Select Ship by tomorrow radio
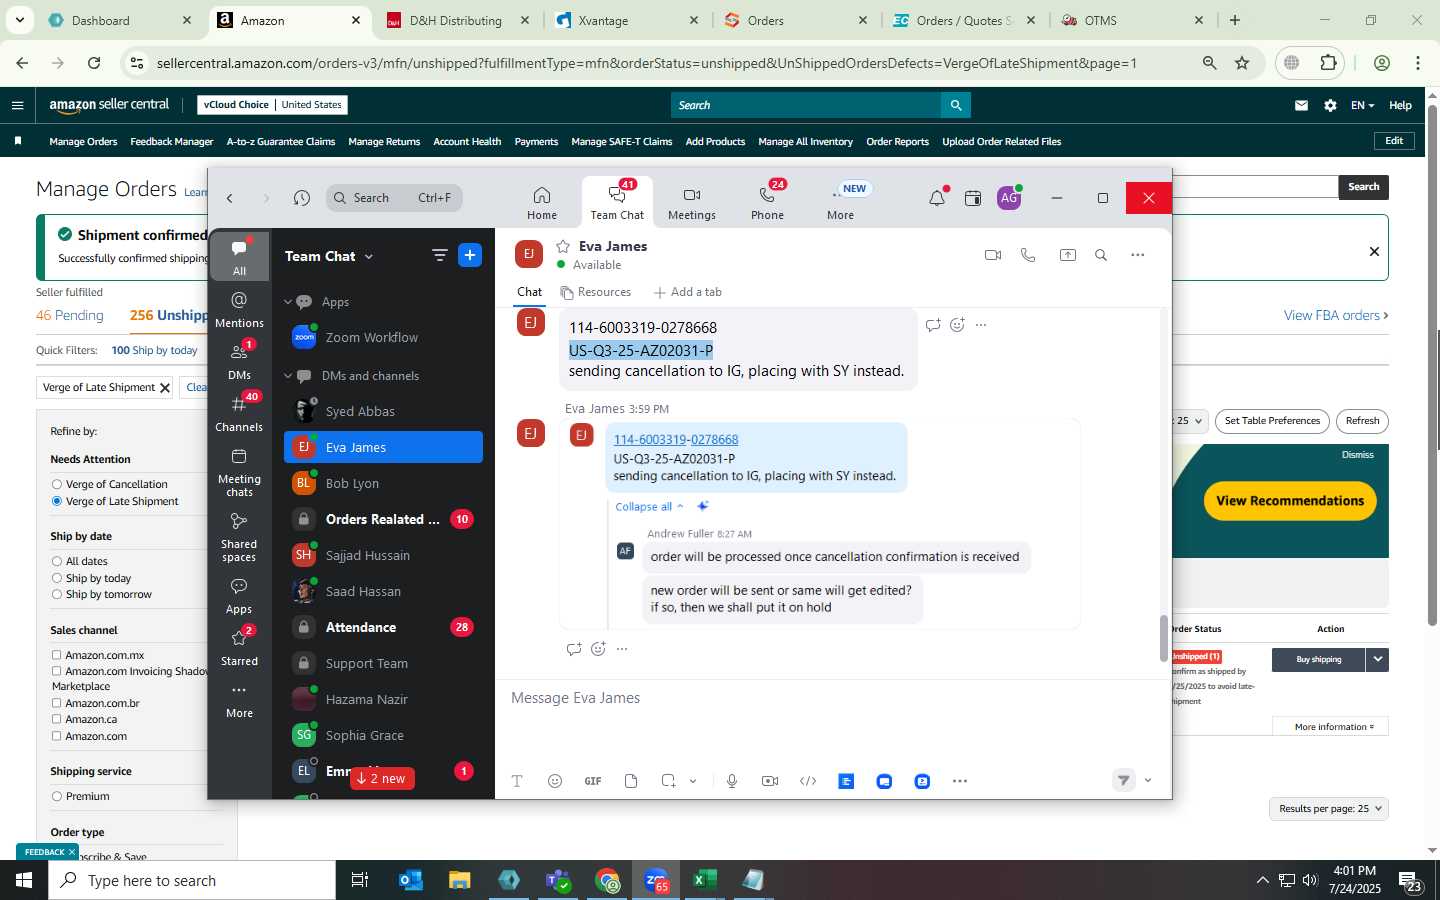Image resolution: width=1440 pixels, height=900 pixels. pos(57,594)
